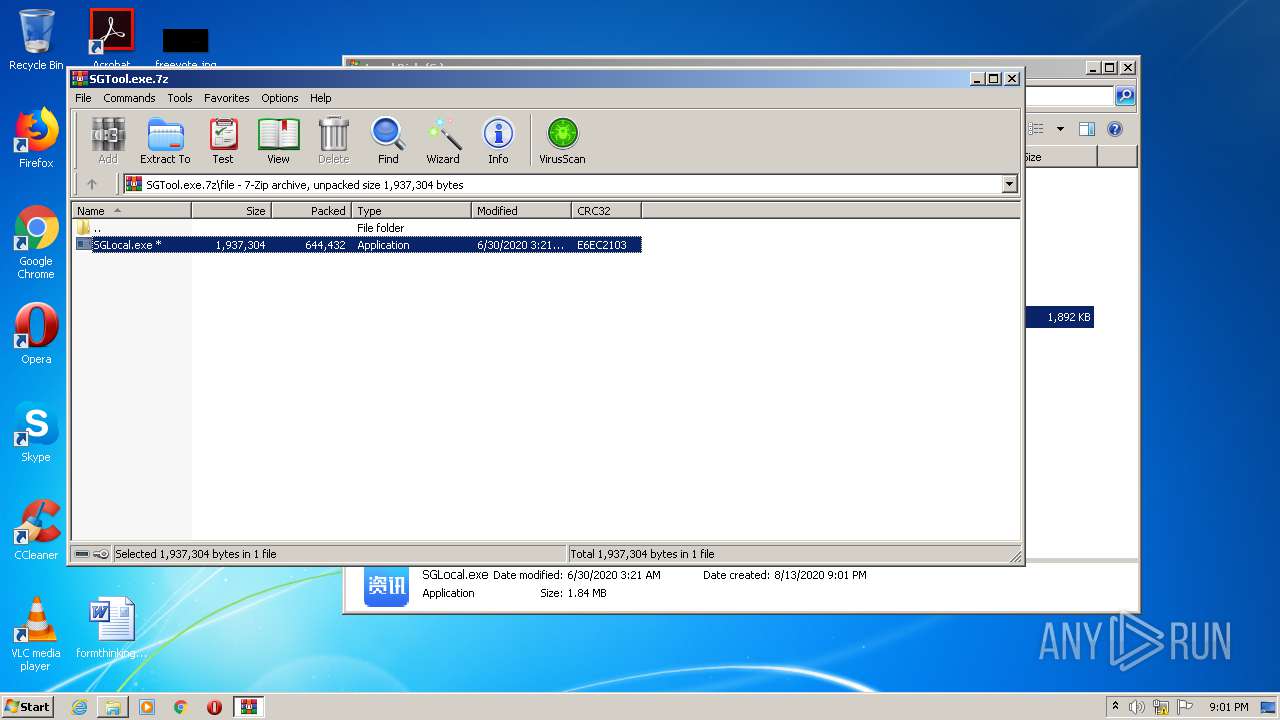
Task: Open Windows Explorer taskbar icon
Action: tap(113, 707)
